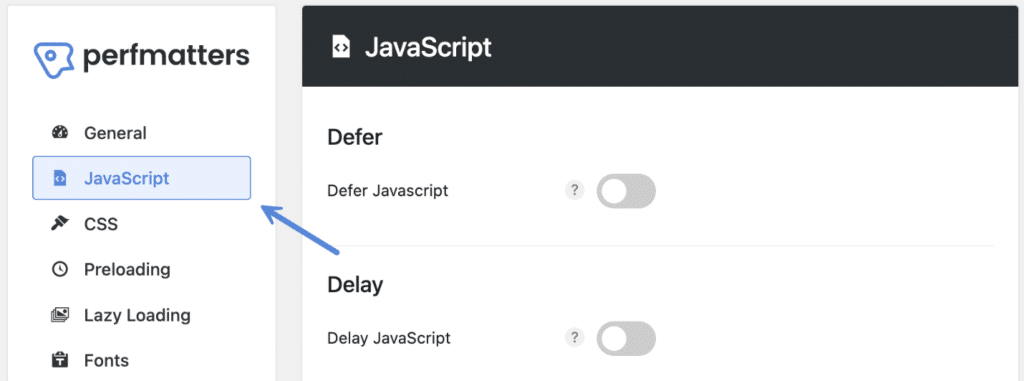This screenshot has width=1024, height=381.
Task: Click the Preloading clock icon
Action: pos(60,269)
